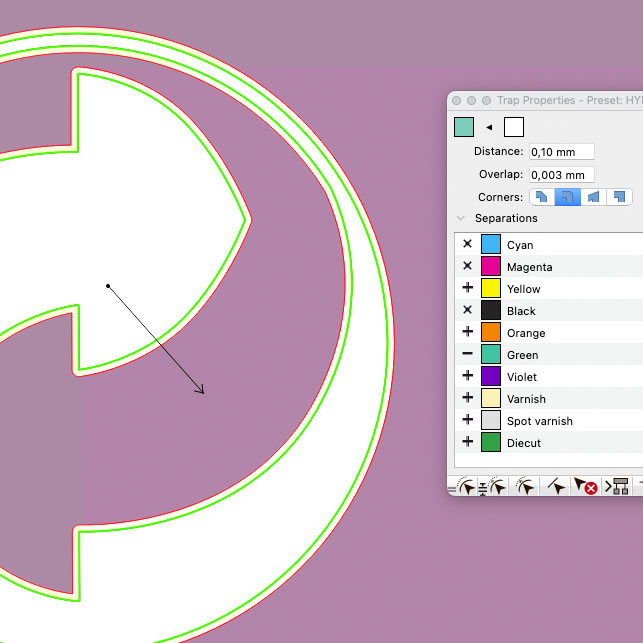Toggle the Magenta separation state mark
The image size is (643, 643).
(x=467, y=266)
